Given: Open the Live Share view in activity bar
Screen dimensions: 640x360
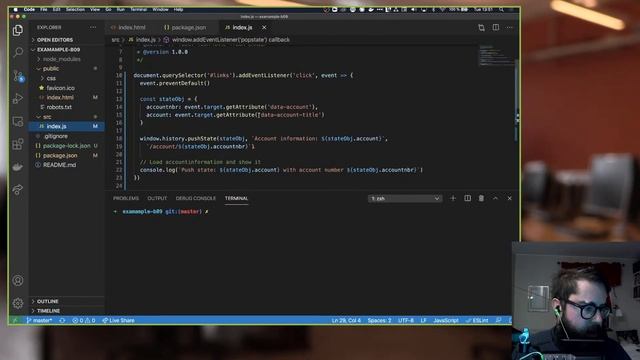Looking at the screenshot, I should click(x=18, y=189).
